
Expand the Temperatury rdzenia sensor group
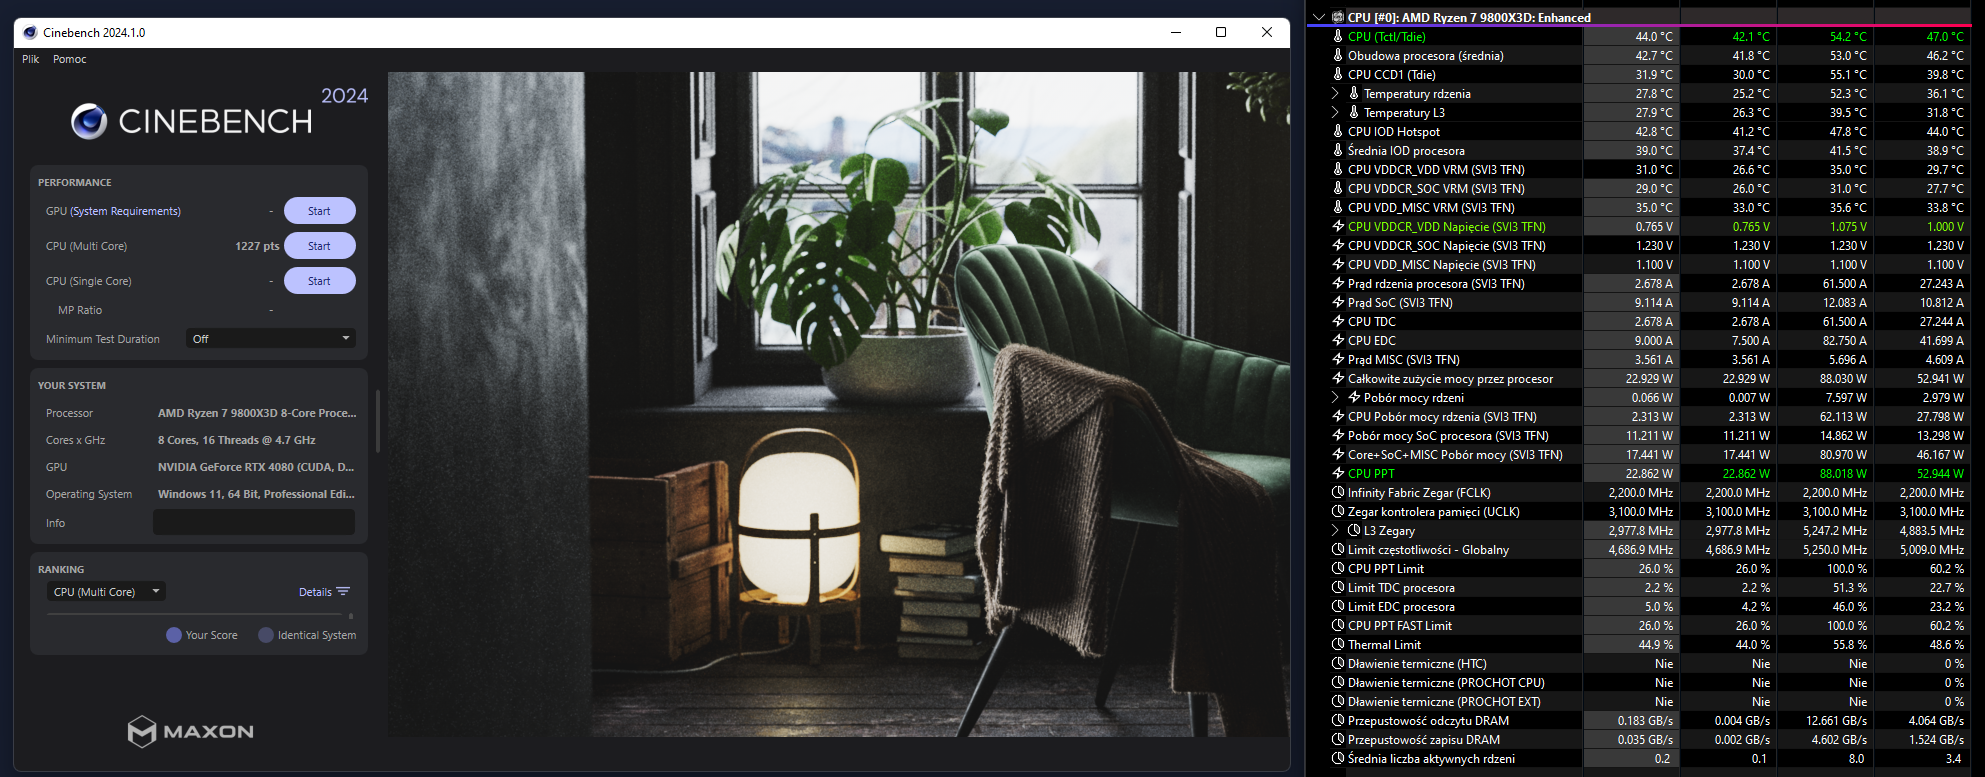pos(1334,94)
